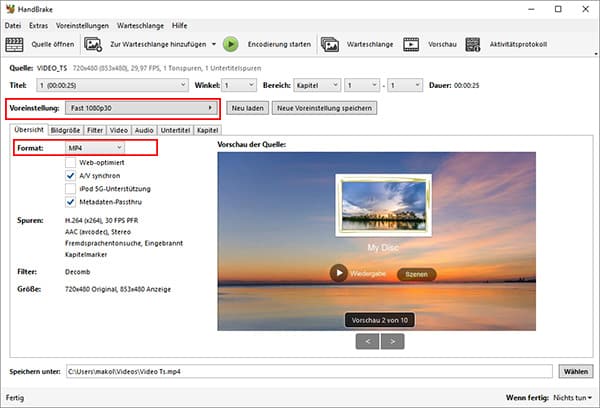Switch to the Untertitel tab
Image resolution: width=600 pixels, height=408 pixels.
point(175,130)
